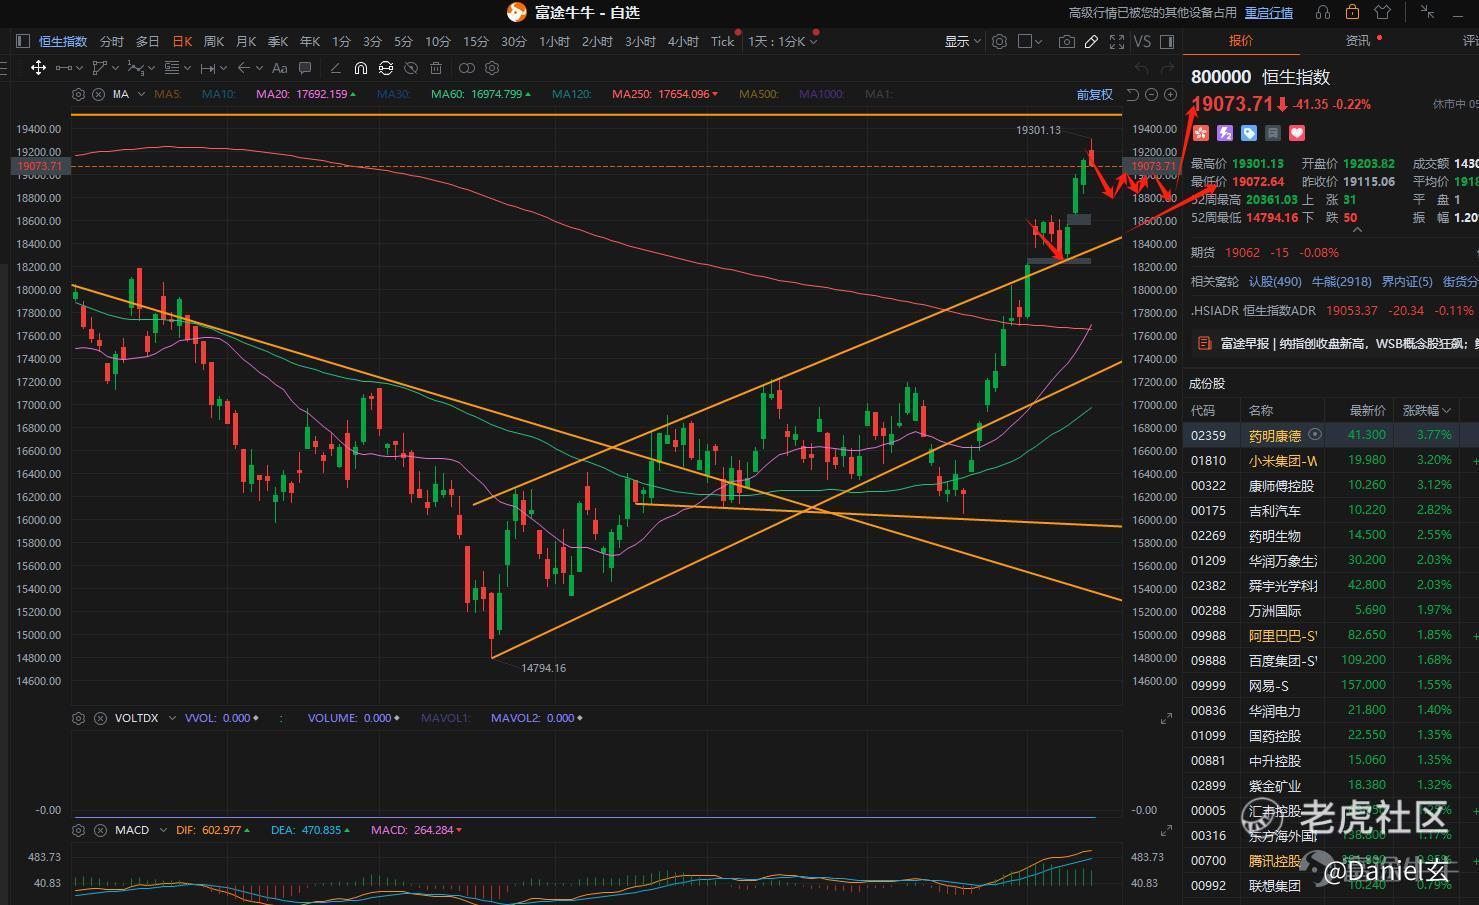Switch to 分时 chart period
The width and height of the screenshot is (1479, 905).
tap(112, 41)
